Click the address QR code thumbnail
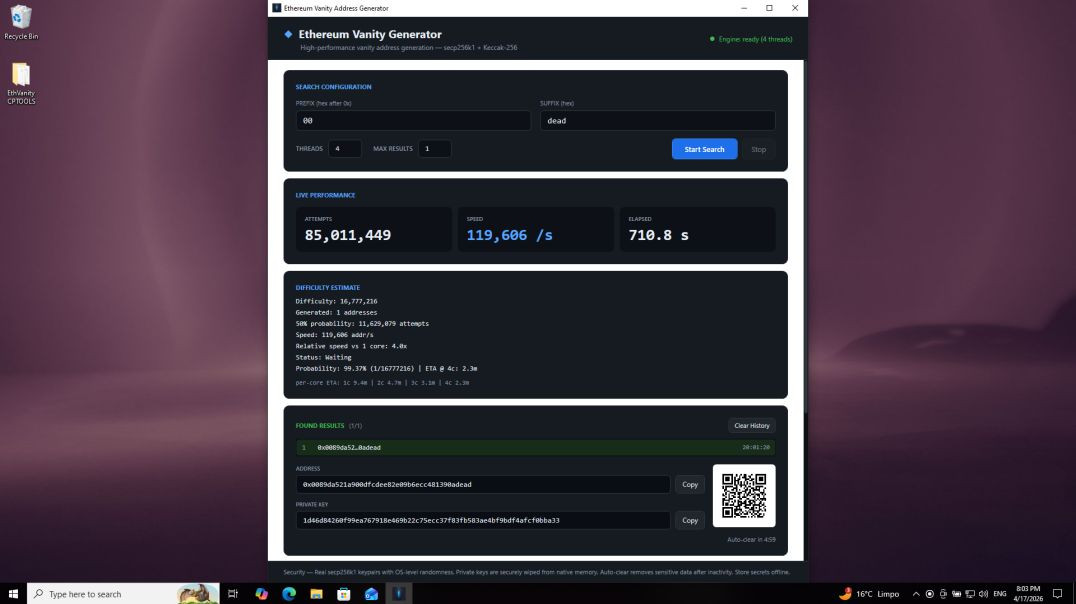 click(x=743, y=494)
